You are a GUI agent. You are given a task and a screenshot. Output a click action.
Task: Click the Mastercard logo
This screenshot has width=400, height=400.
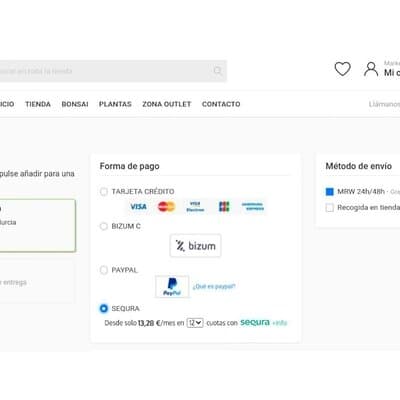point(166,207)
